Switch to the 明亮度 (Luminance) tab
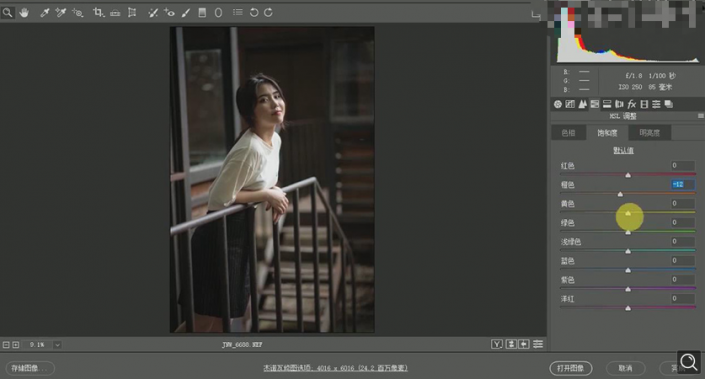This screenshot has width=705, height=379. (649, 133)
